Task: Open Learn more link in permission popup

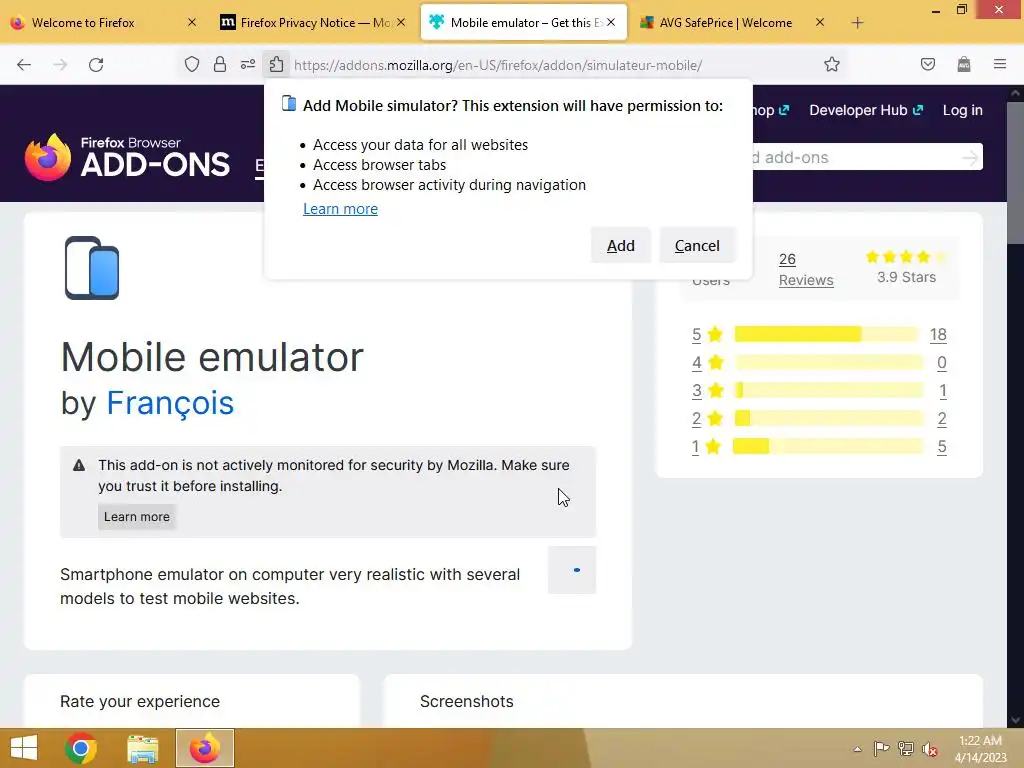Action: 340,209
